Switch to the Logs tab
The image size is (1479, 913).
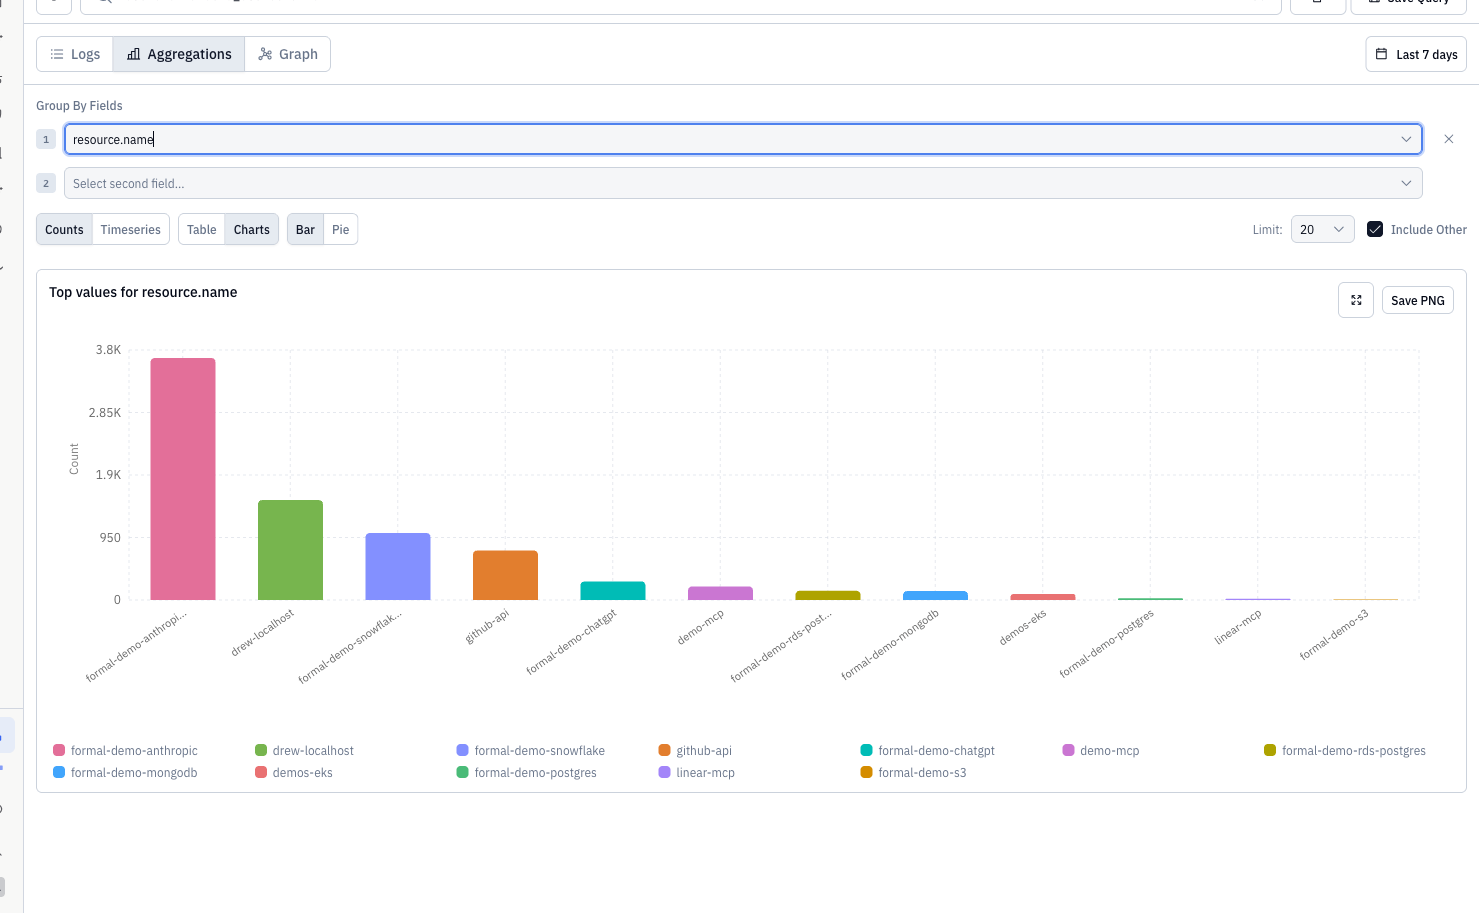point(75,54)
